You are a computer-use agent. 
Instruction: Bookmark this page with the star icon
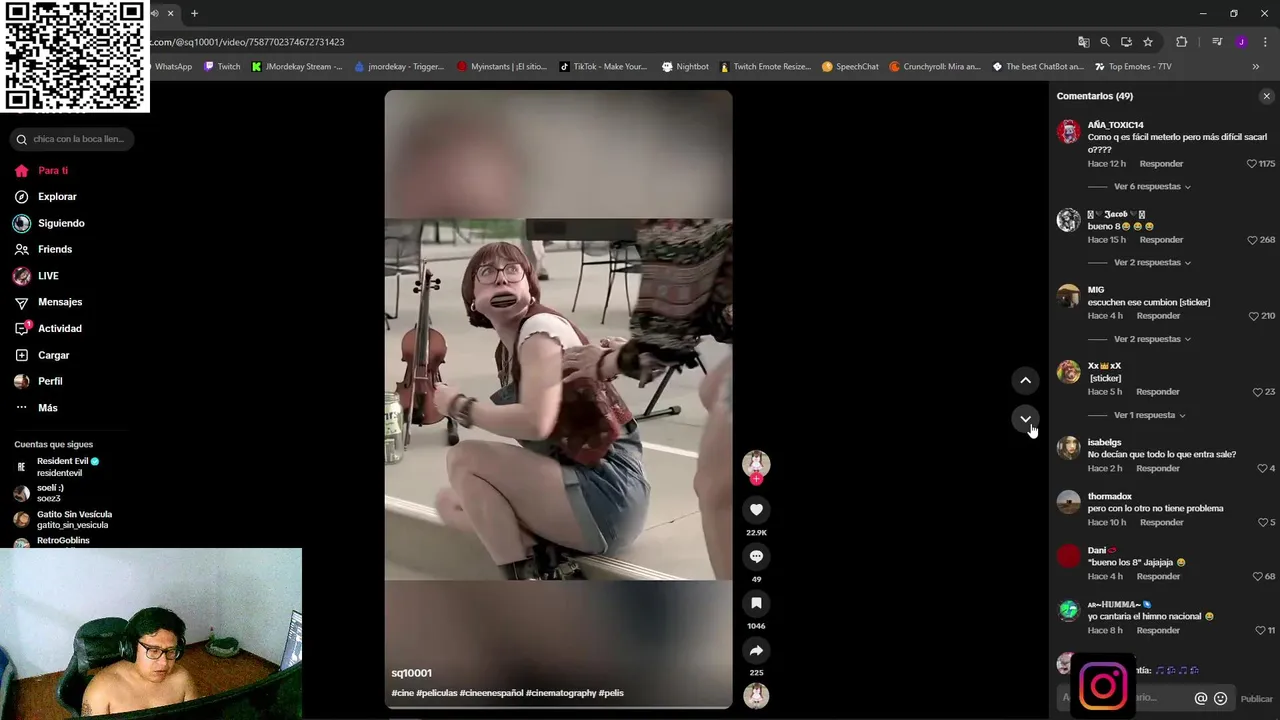(1148, 42)
